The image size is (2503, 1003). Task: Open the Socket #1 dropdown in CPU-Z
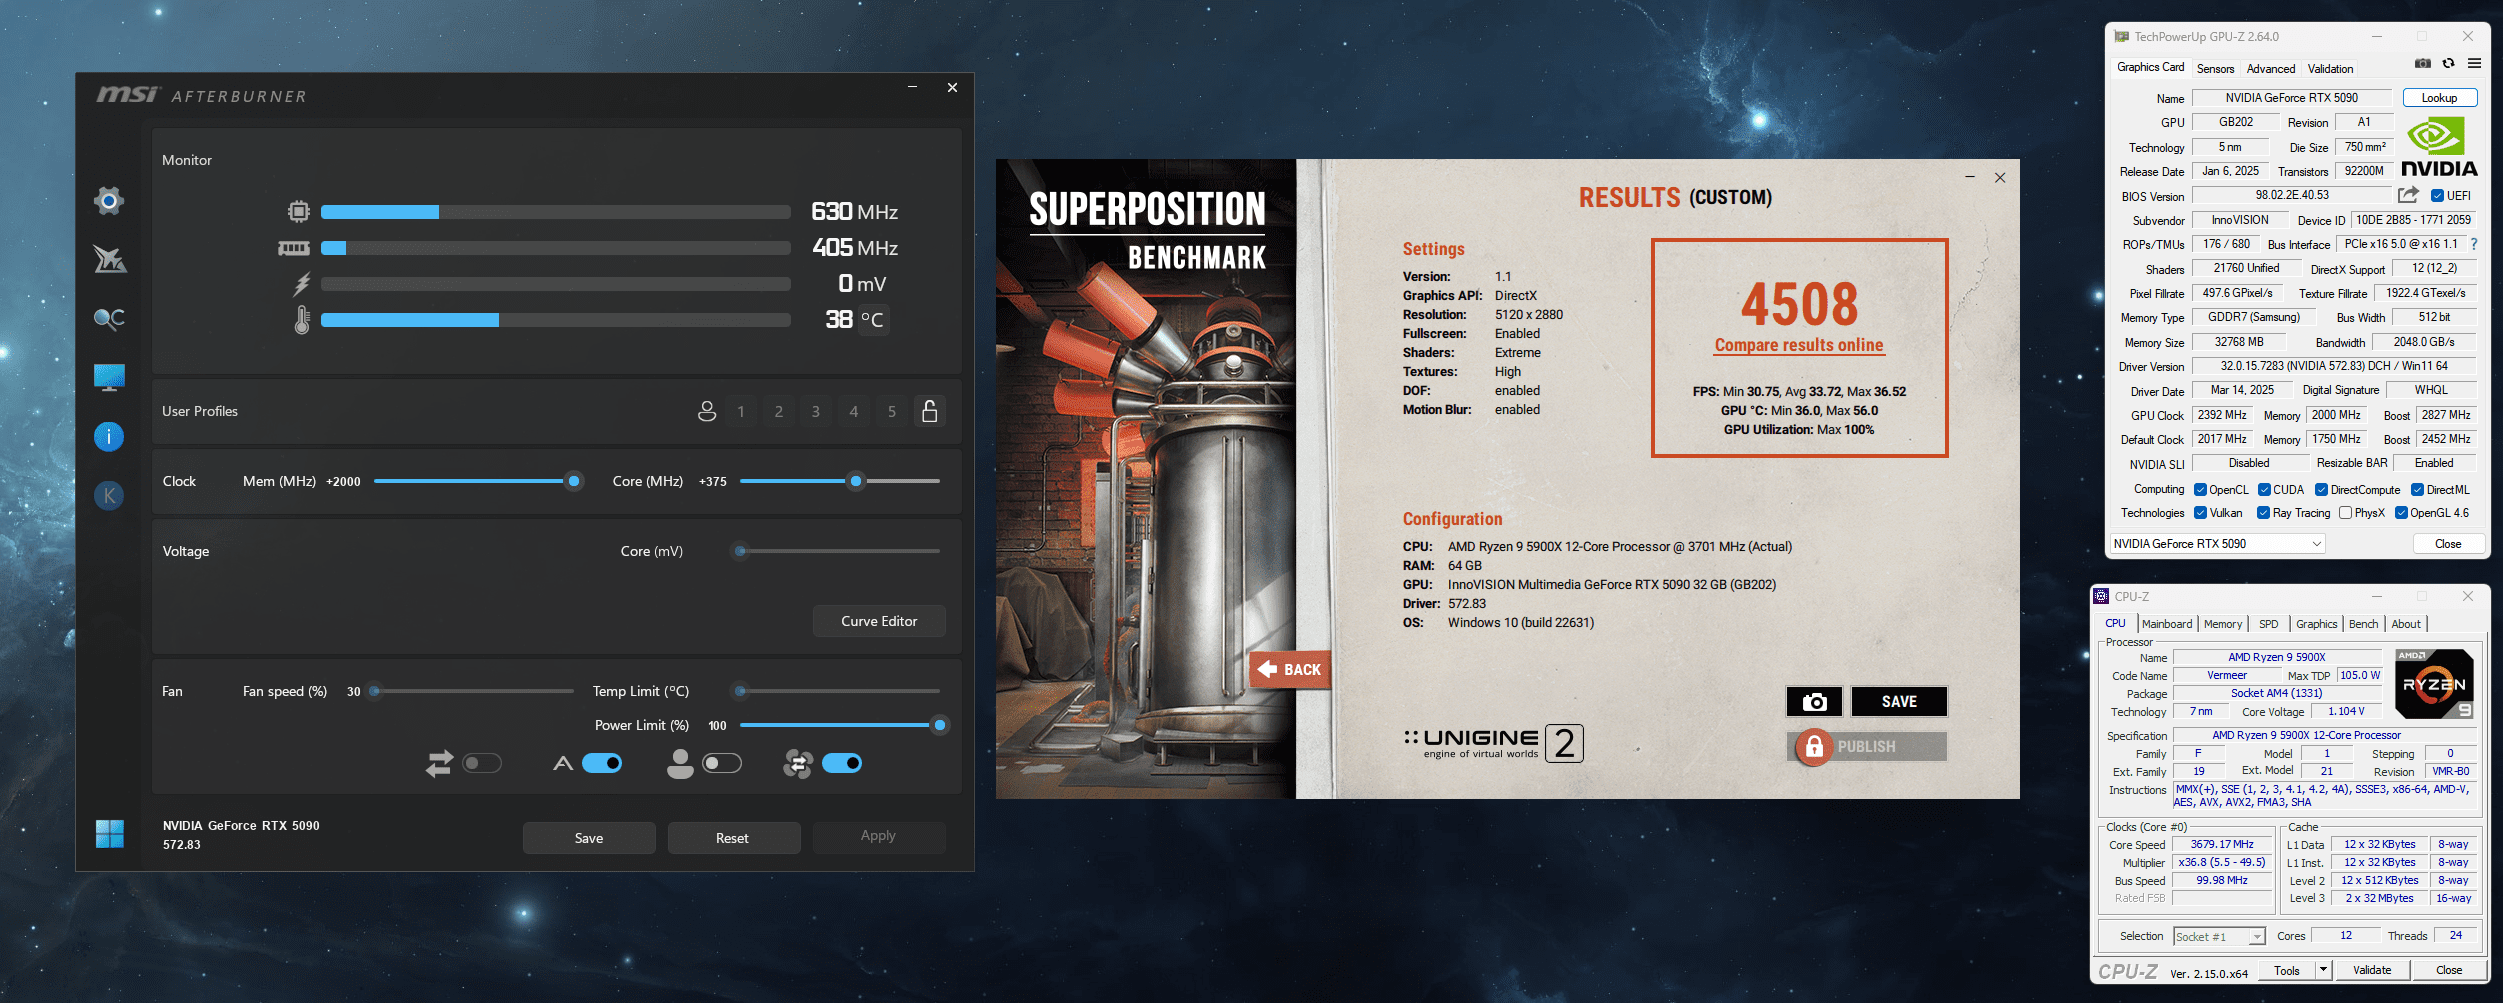click(x=2219, y=937)
